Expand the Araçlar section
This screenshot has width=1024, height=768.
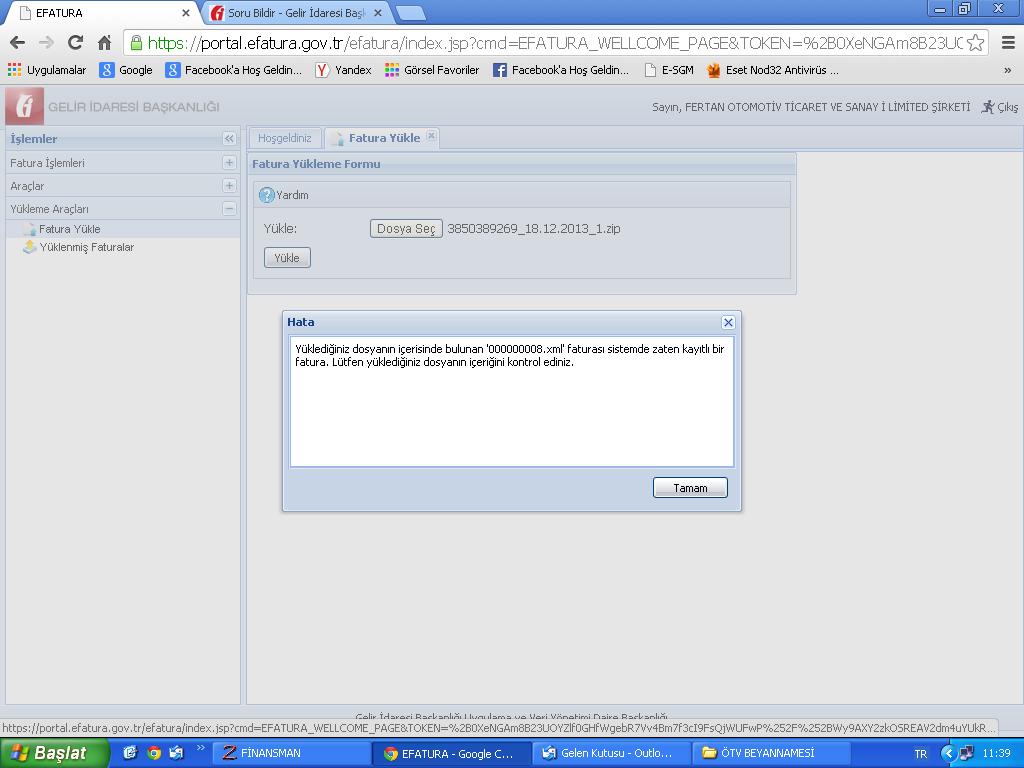pos(229,186)
